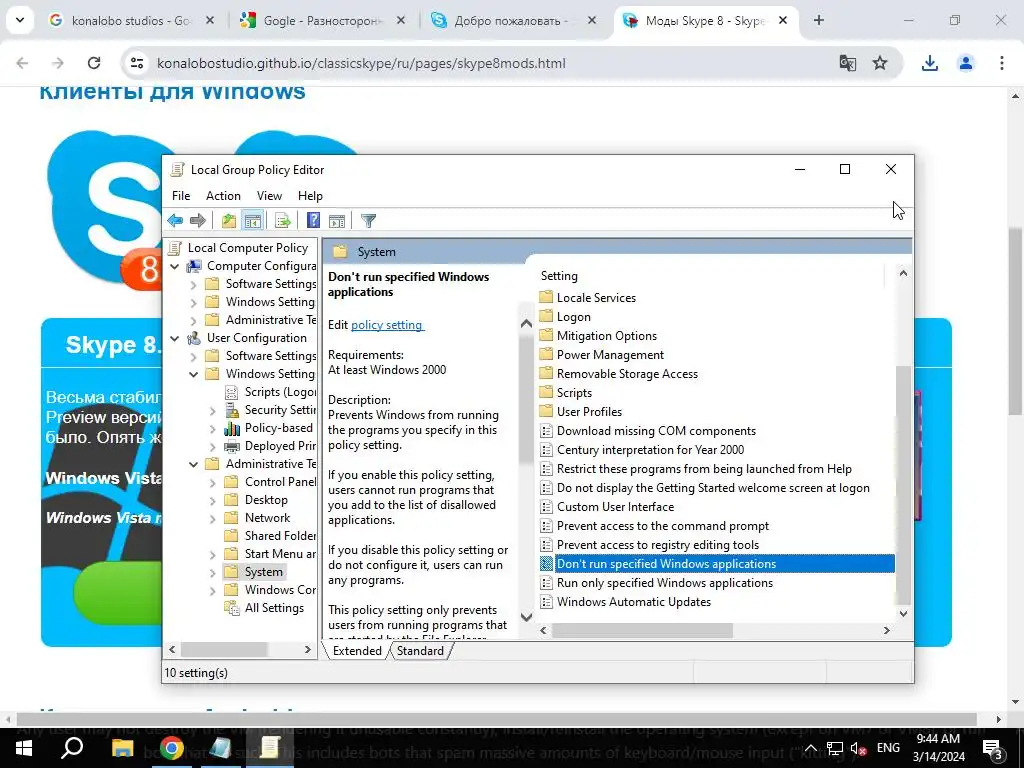Screen dimensions: 1024x768
Task: Open the Windows Start button
Action: (x=24, y=748)
